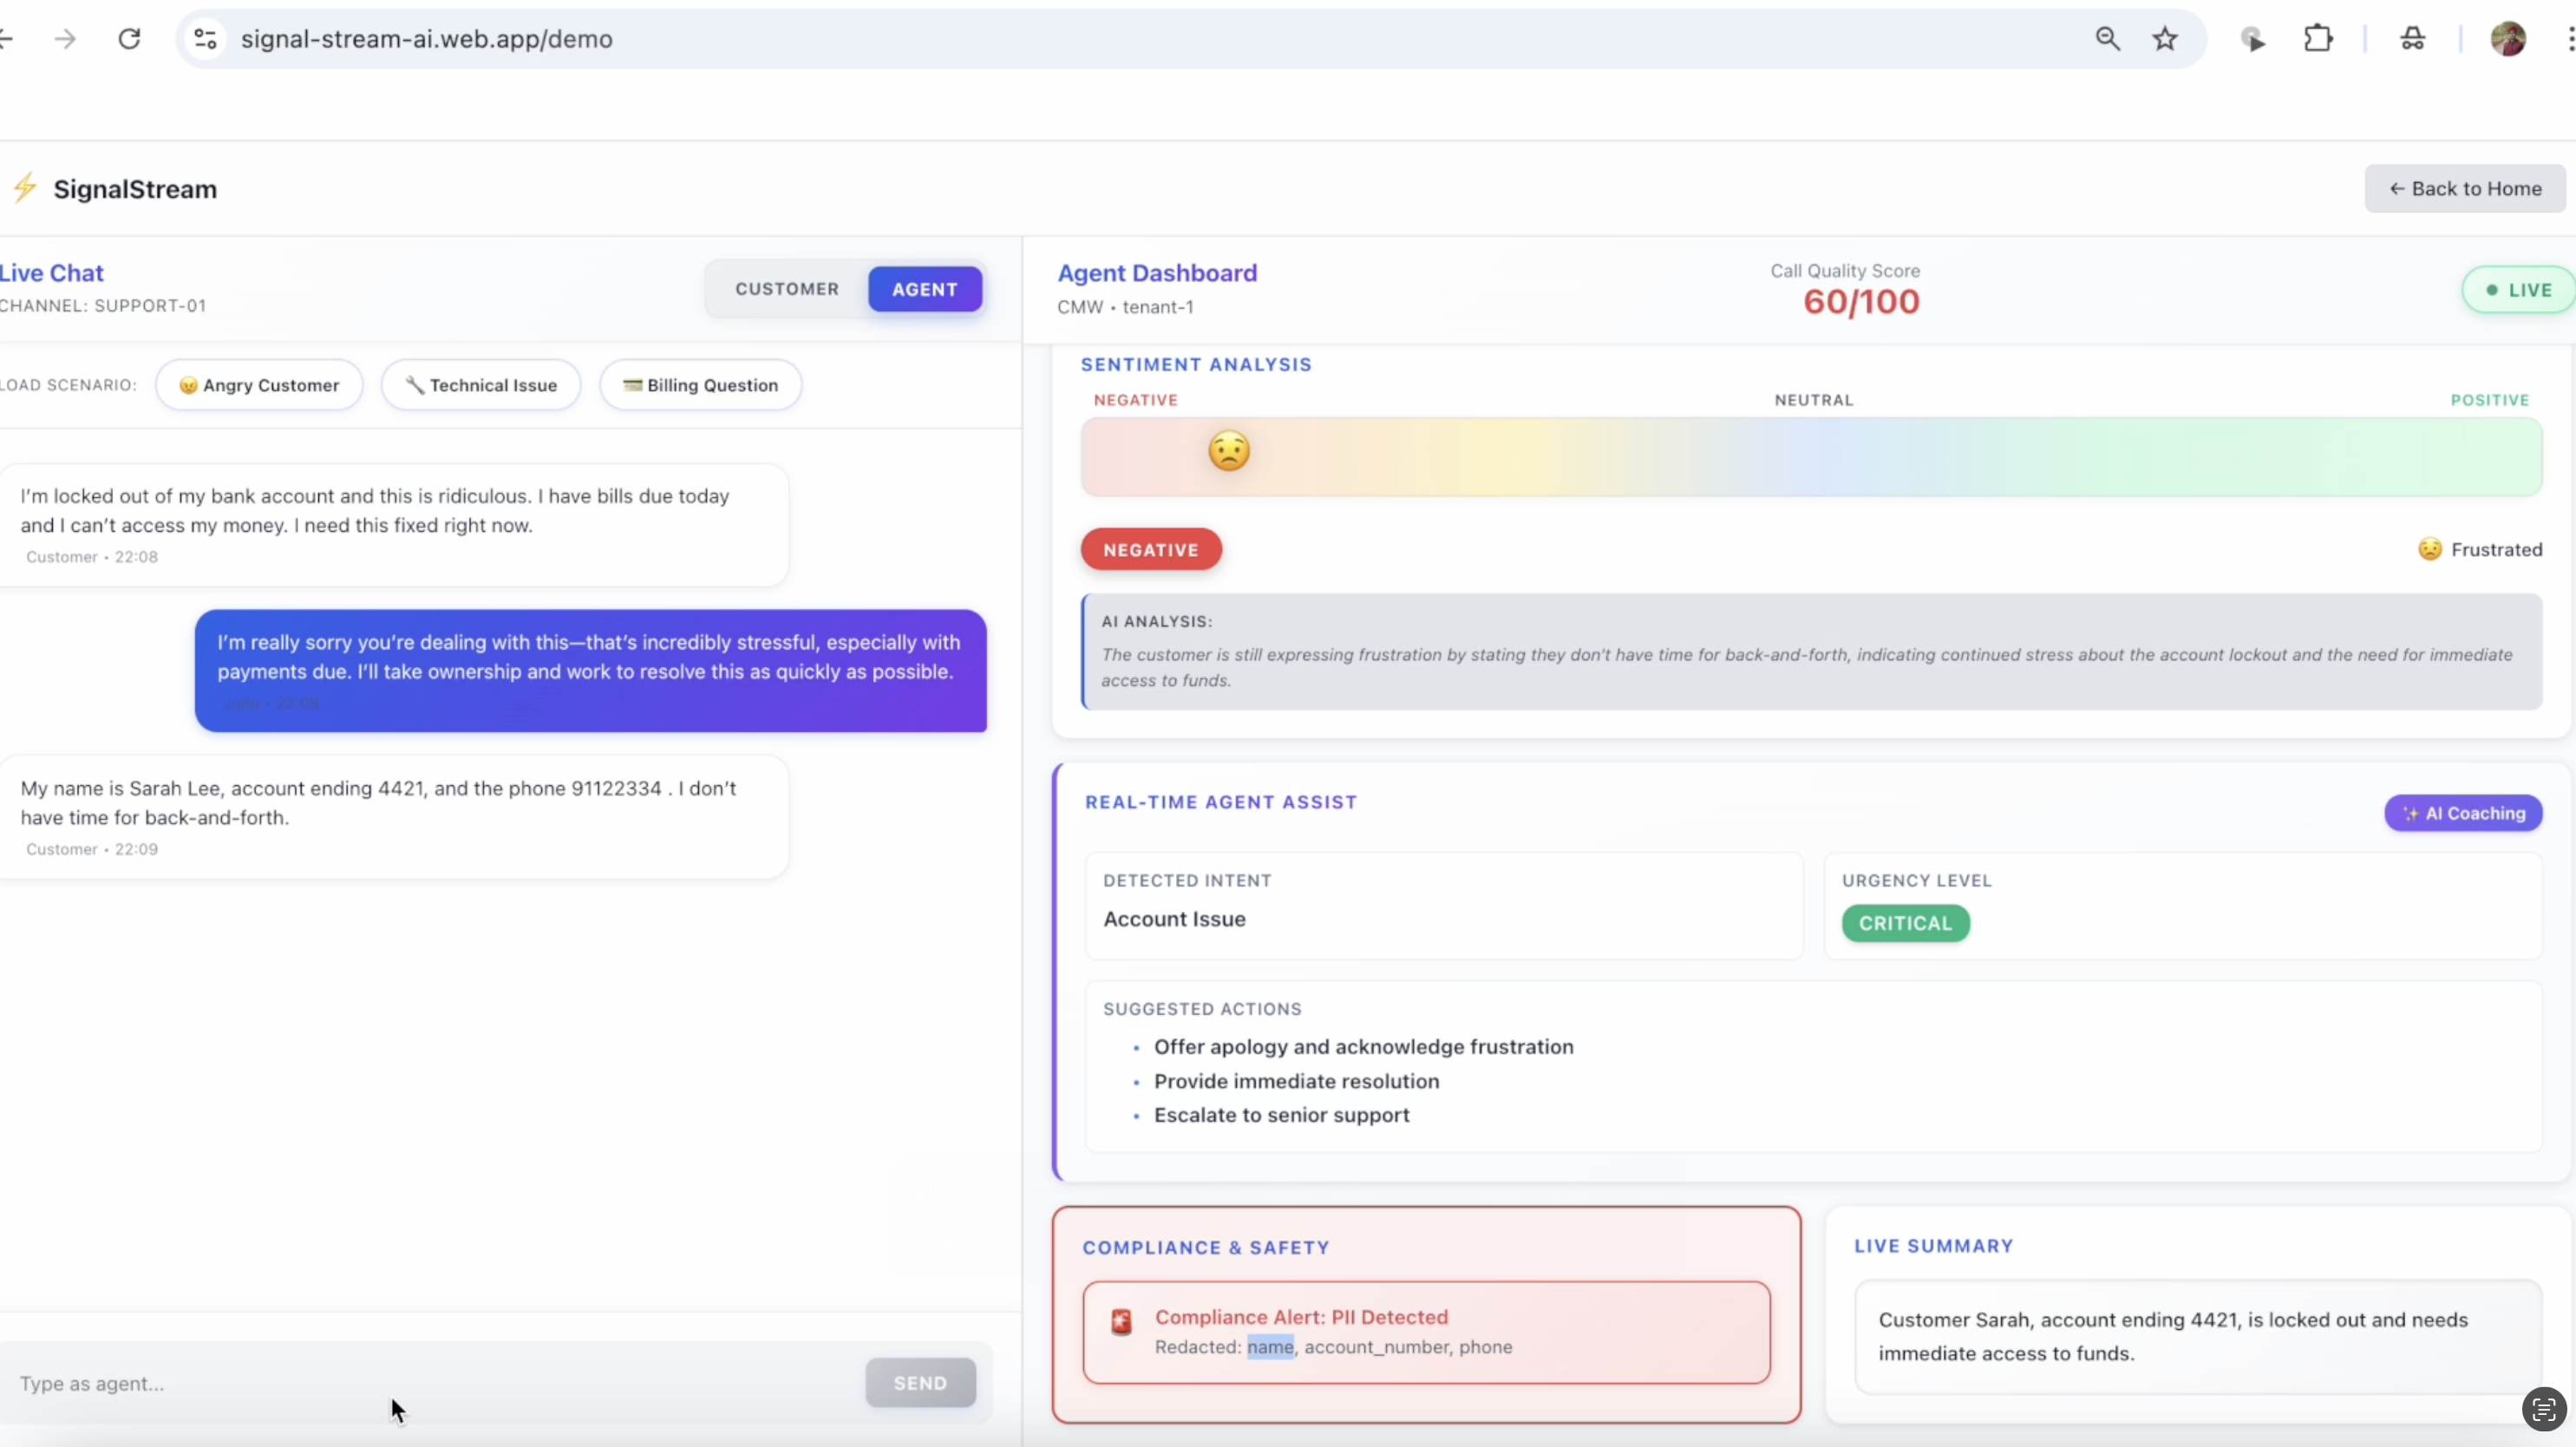Click the compliance alert siren icon
Image resolution: width=2576 pixels, height=1447 pixels.
pyautogui.click(x=1121, y=1322)
